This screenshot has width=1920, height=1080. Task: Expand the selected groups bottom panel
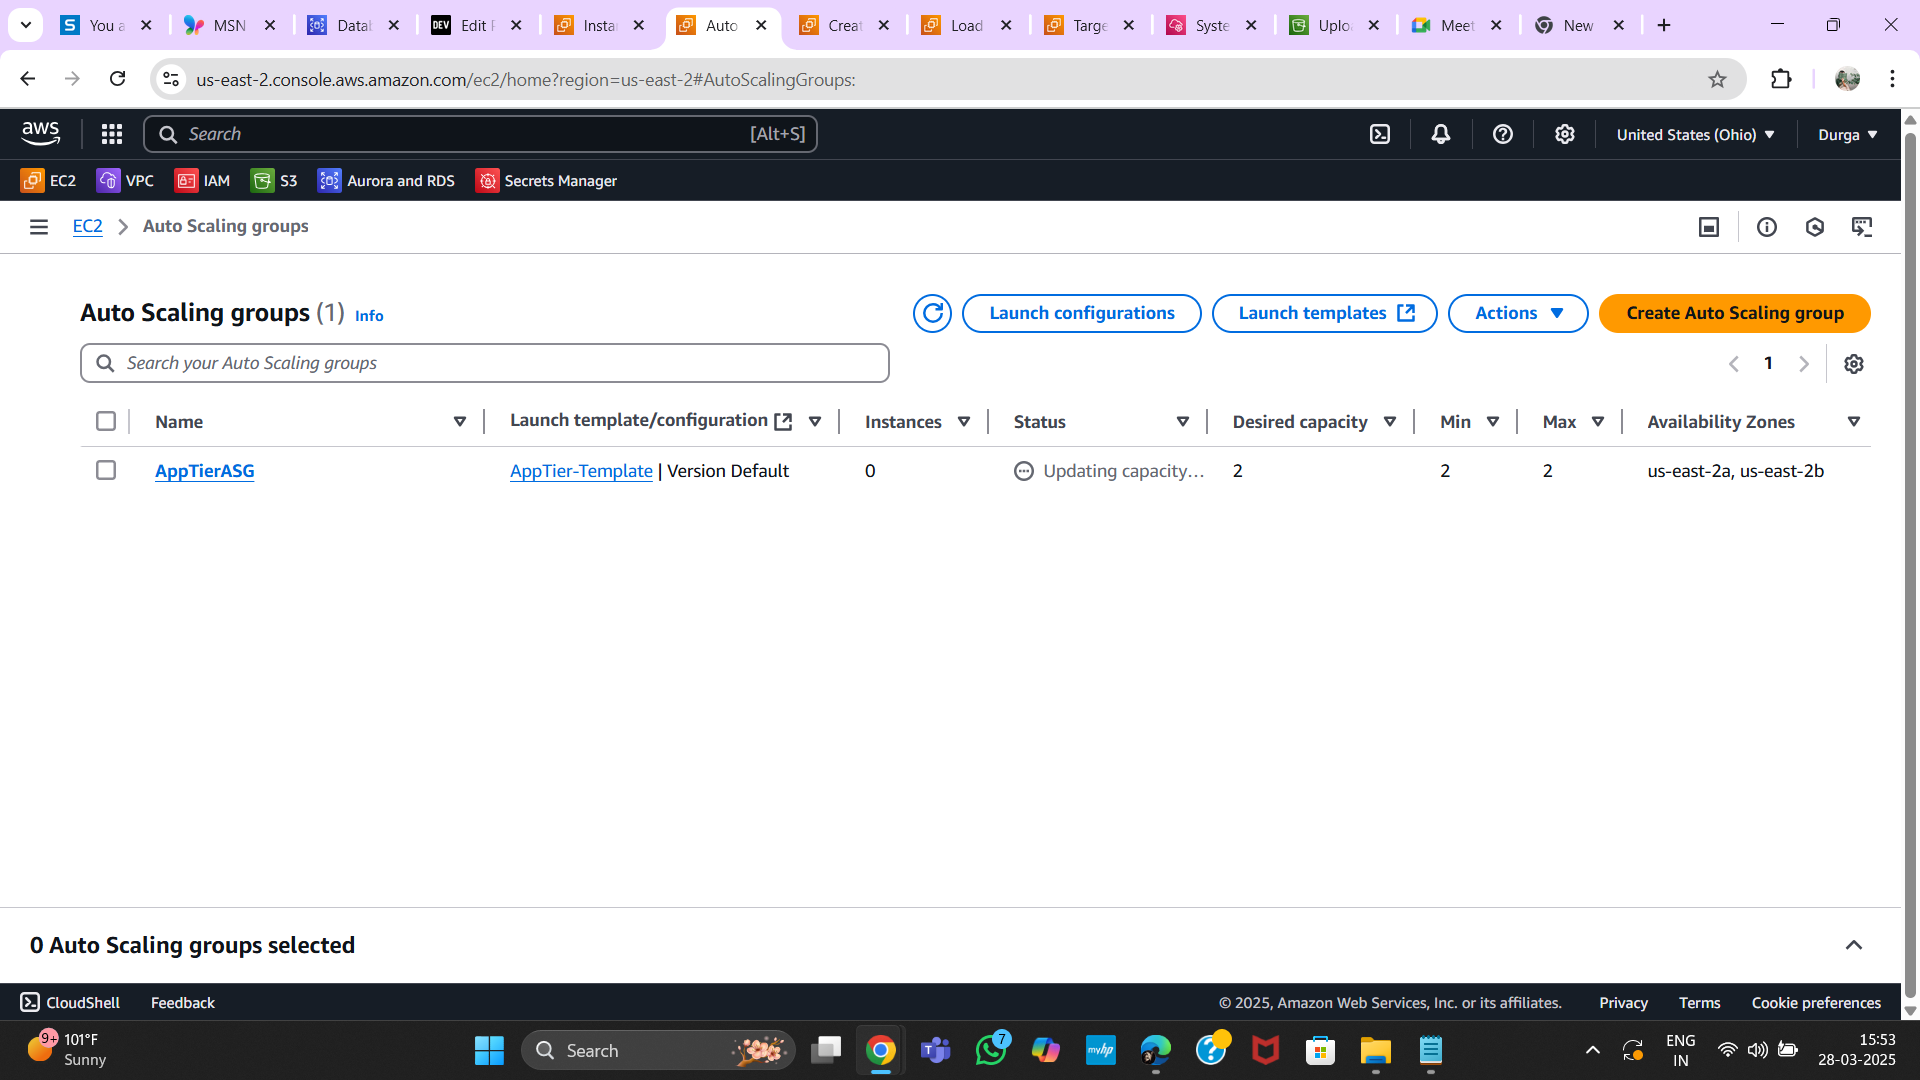coord(1854,945)
